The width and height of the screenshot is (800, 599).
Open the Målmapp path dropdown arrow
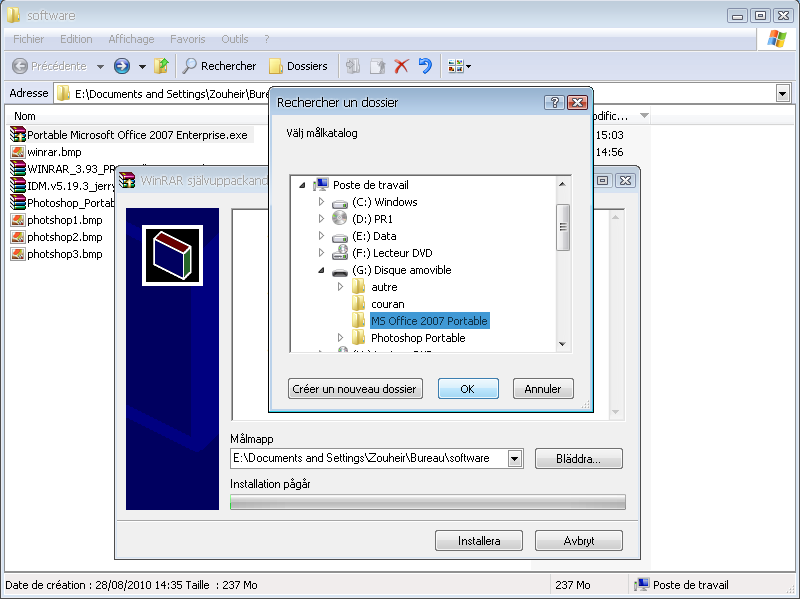515,459
